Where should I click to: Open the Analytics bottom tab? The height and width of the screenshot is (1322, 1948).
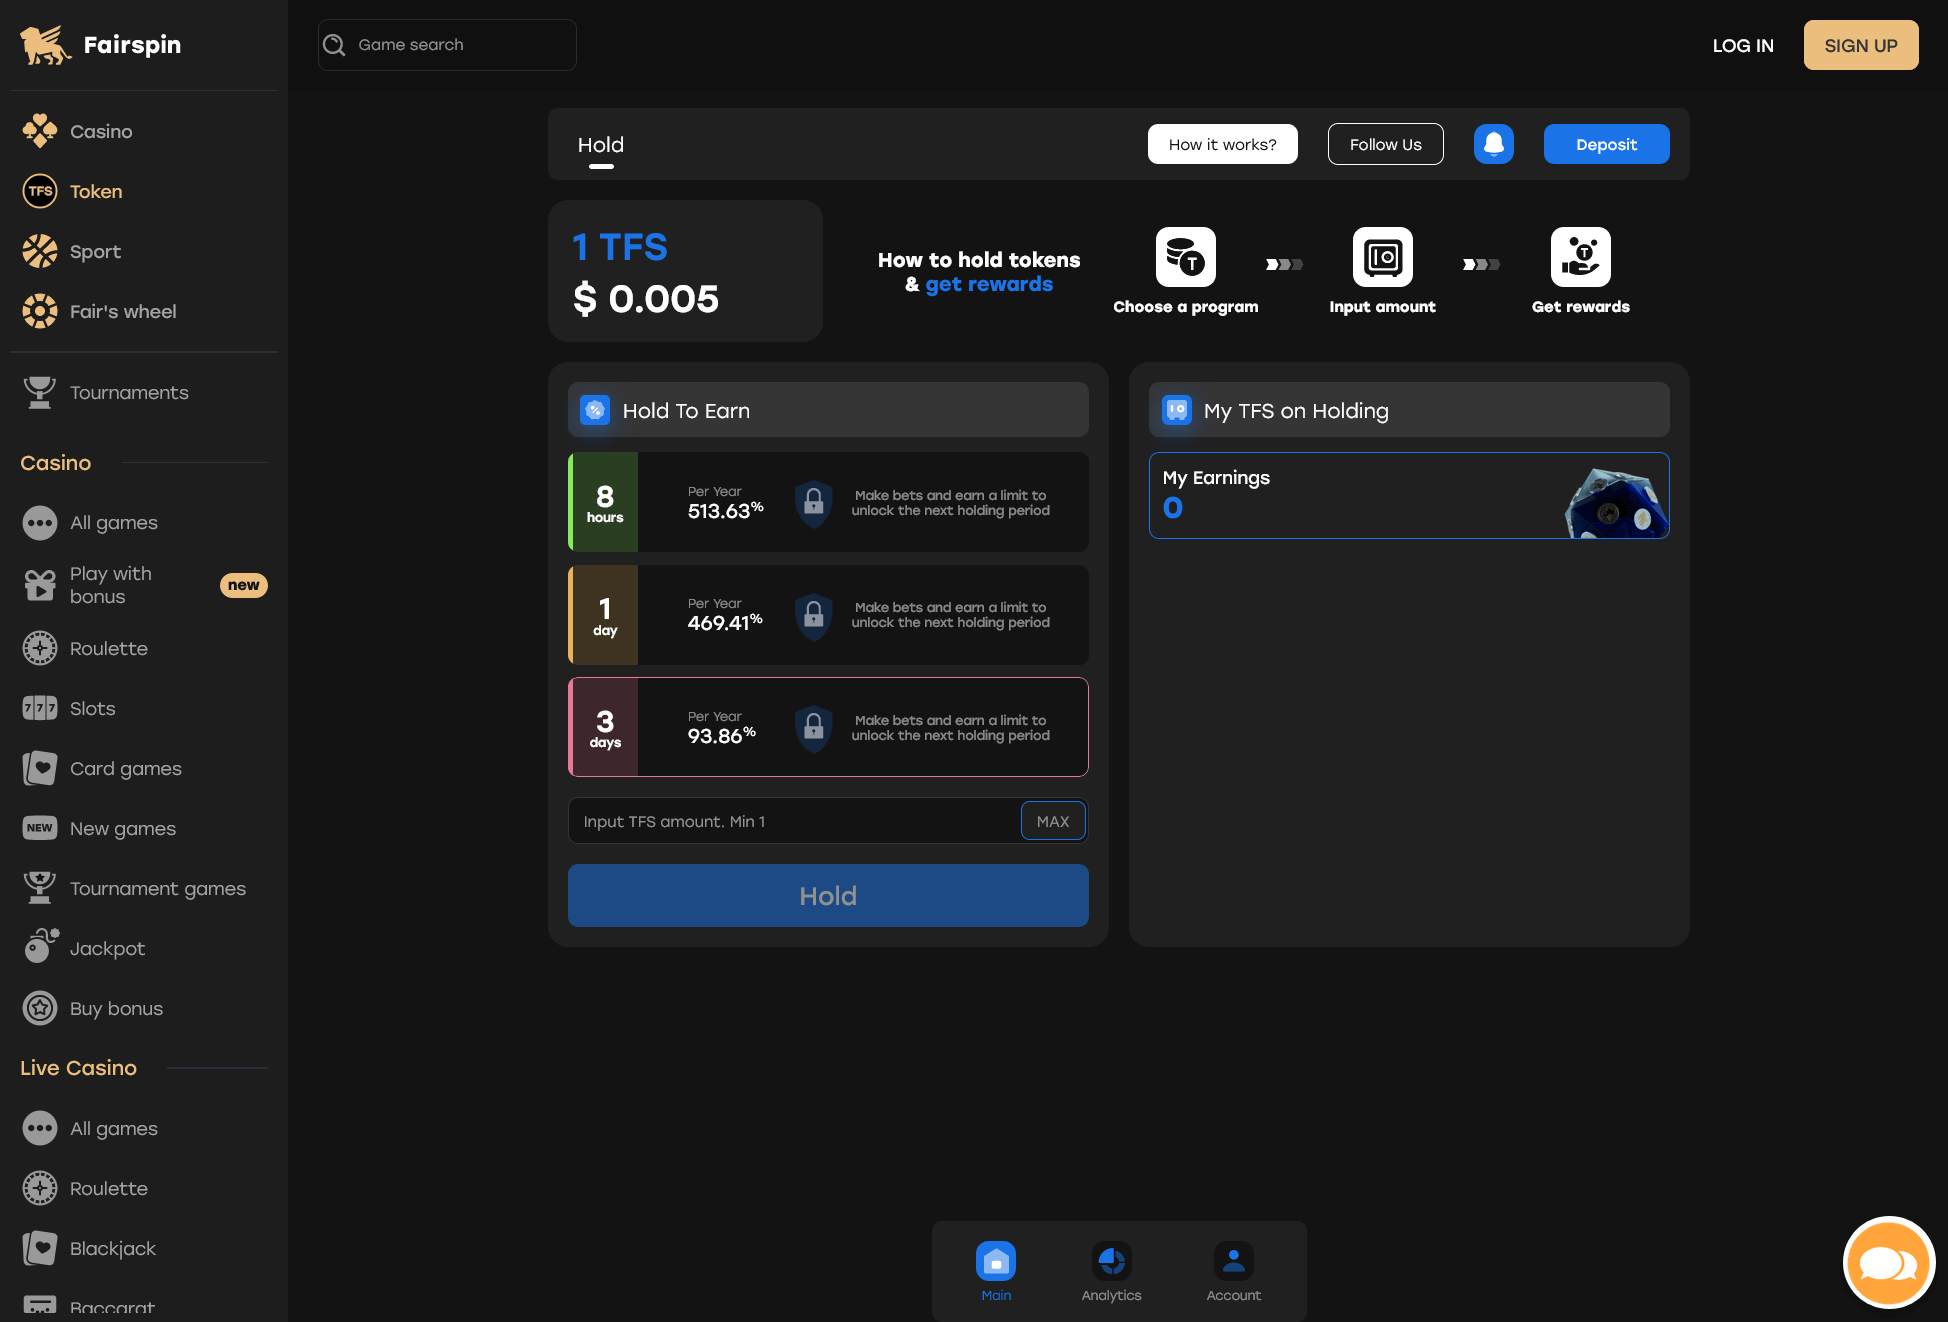(x=1111, y=1272)
